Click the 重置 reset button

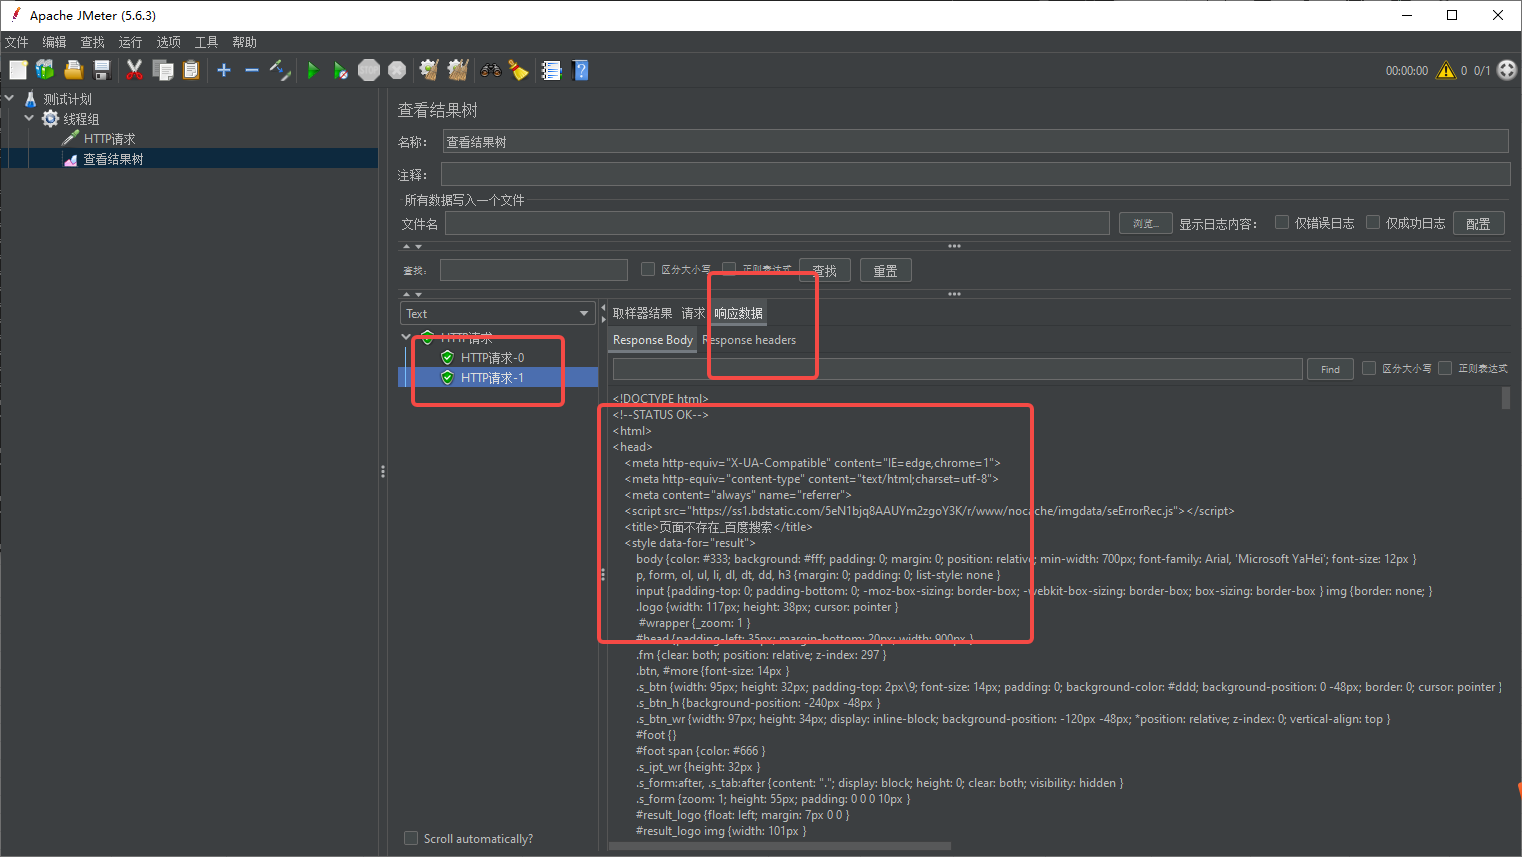tap(886, 270)
